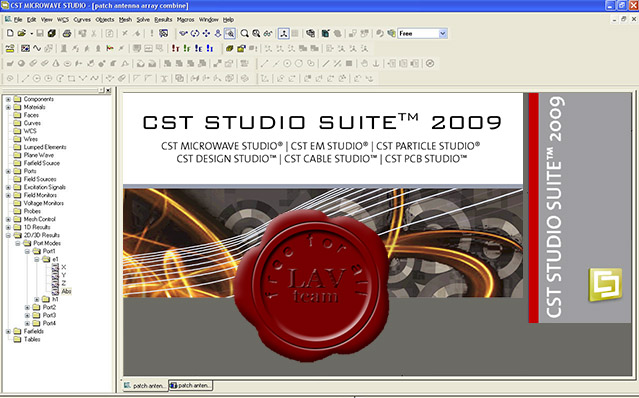Image resolution: width=639 pixels, height=398 pixels.
Task: Expand the Components tree node
Action: 8,99
